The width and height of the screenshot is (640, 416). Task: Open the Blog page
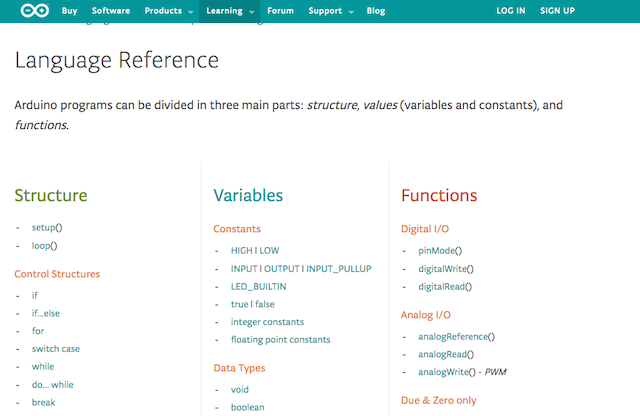tap(376, 11)
